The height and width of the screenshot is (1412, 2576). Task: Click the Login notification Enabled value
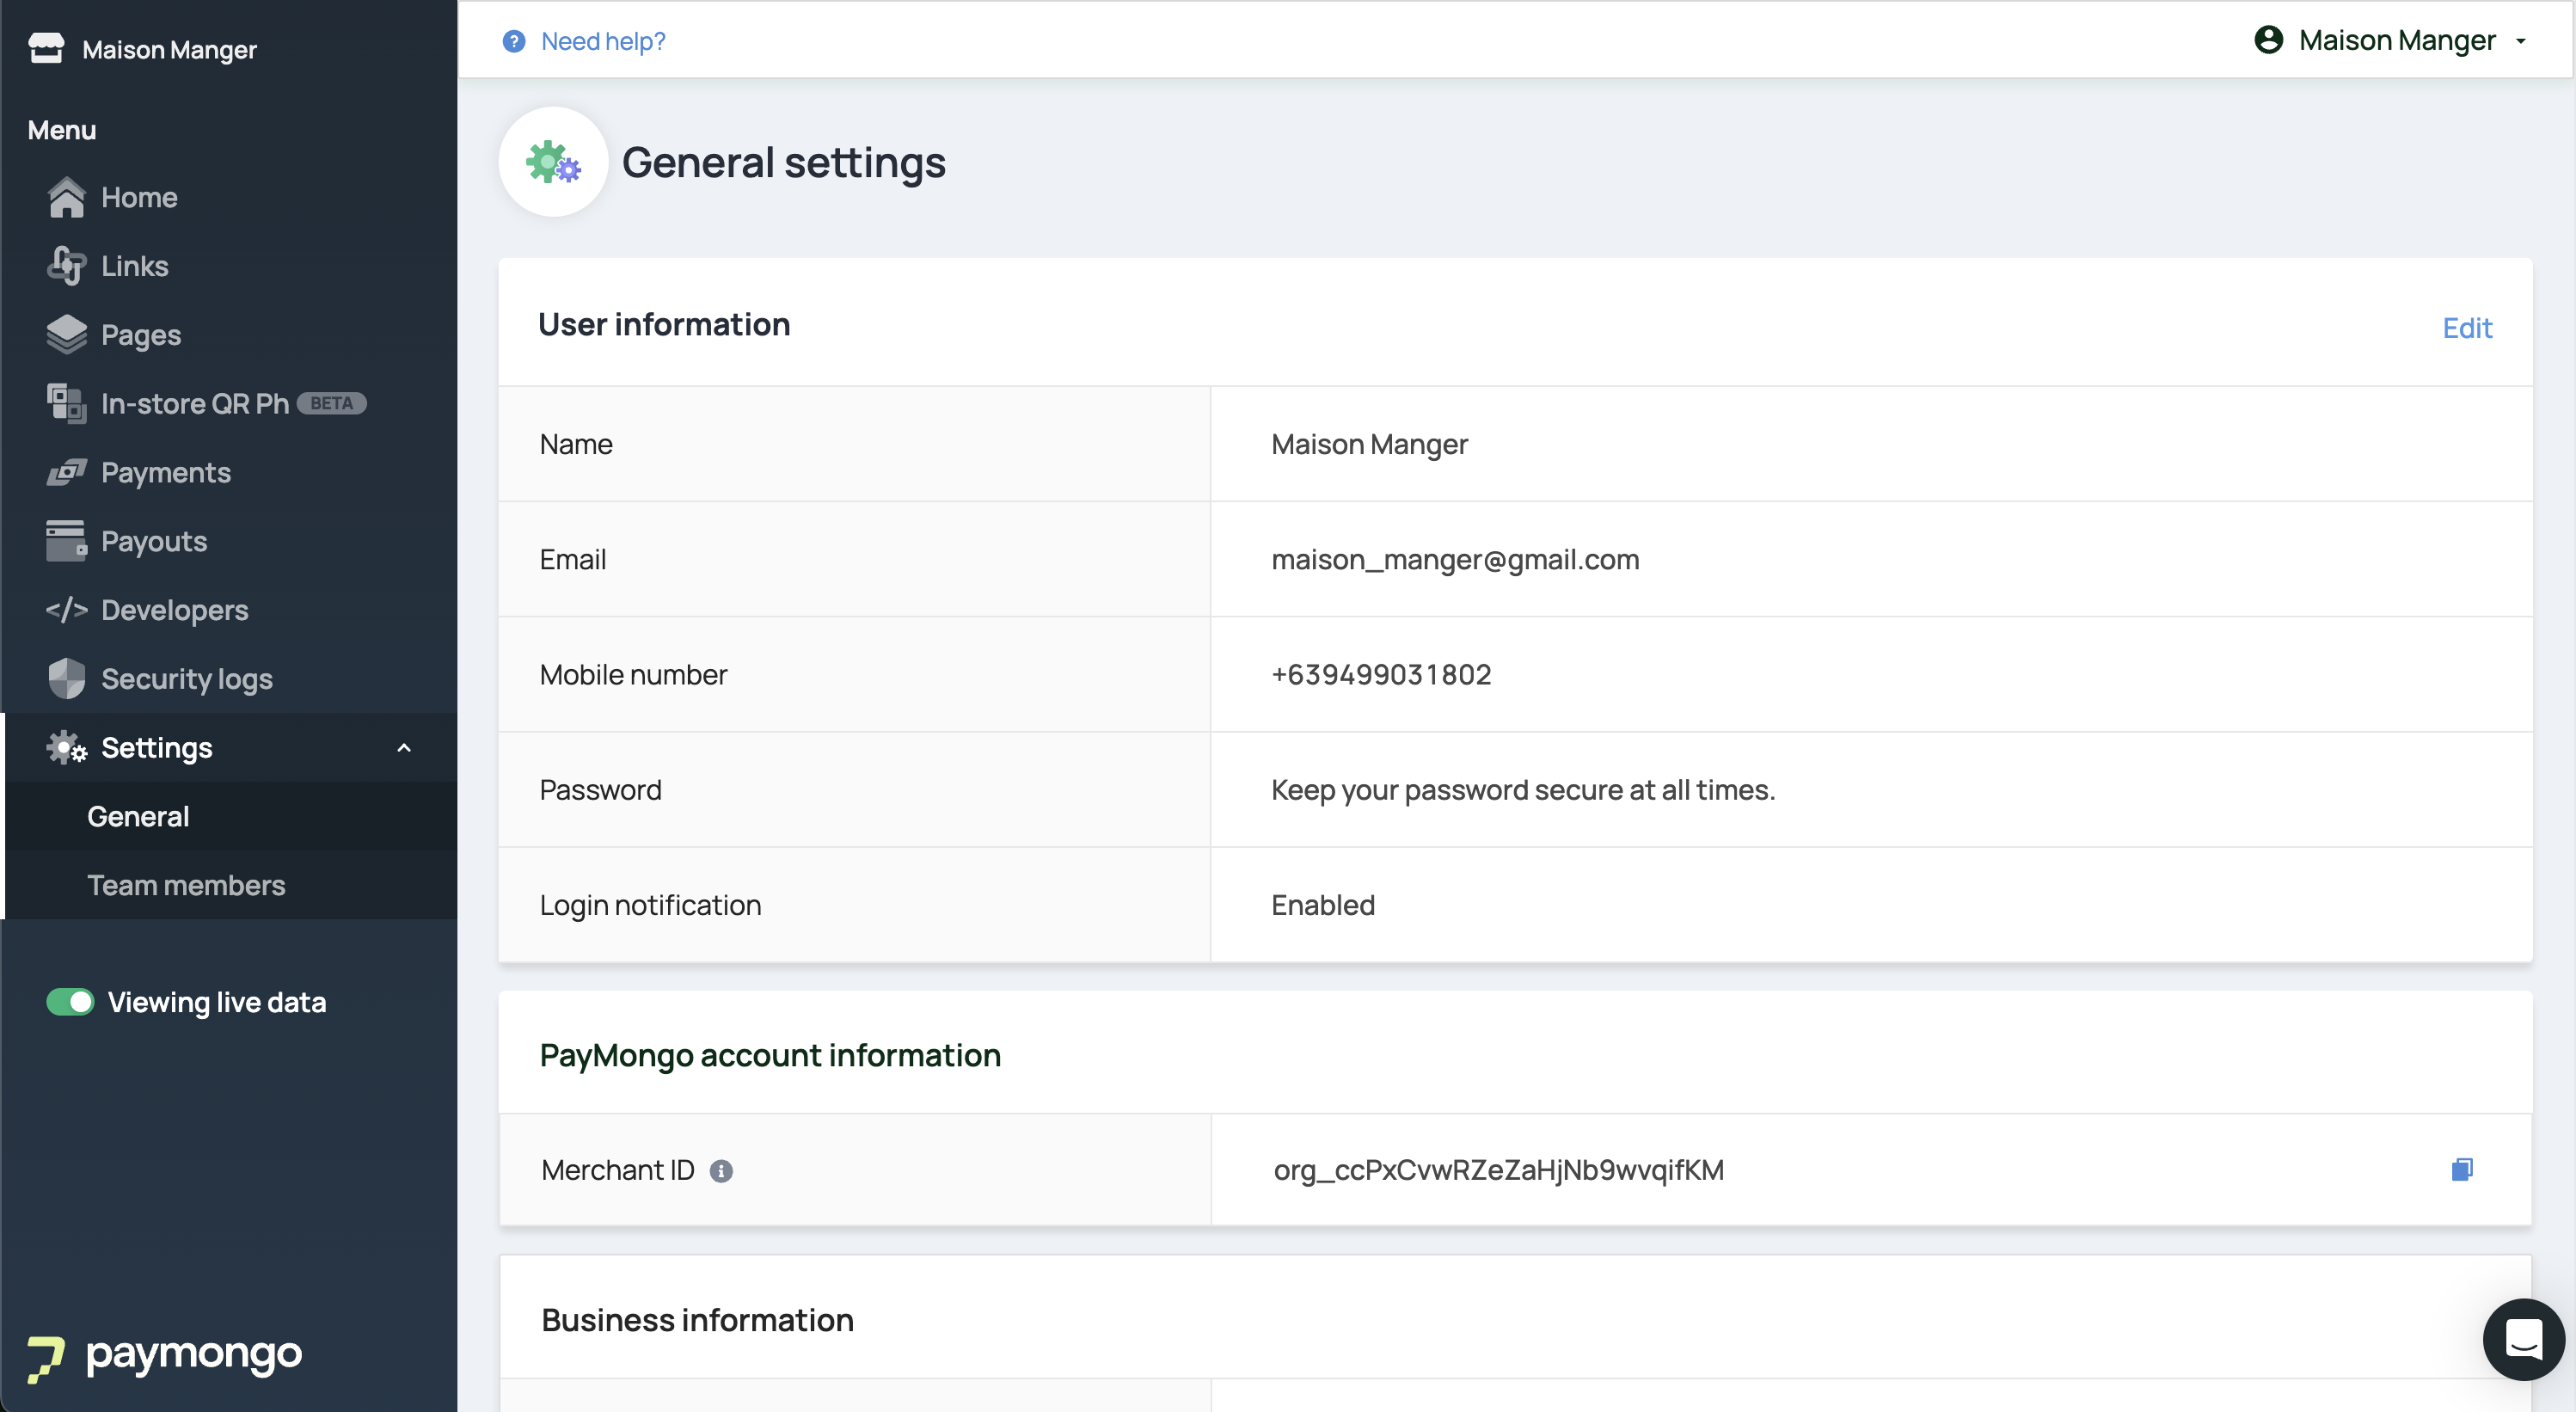(x=1323, y=905)
